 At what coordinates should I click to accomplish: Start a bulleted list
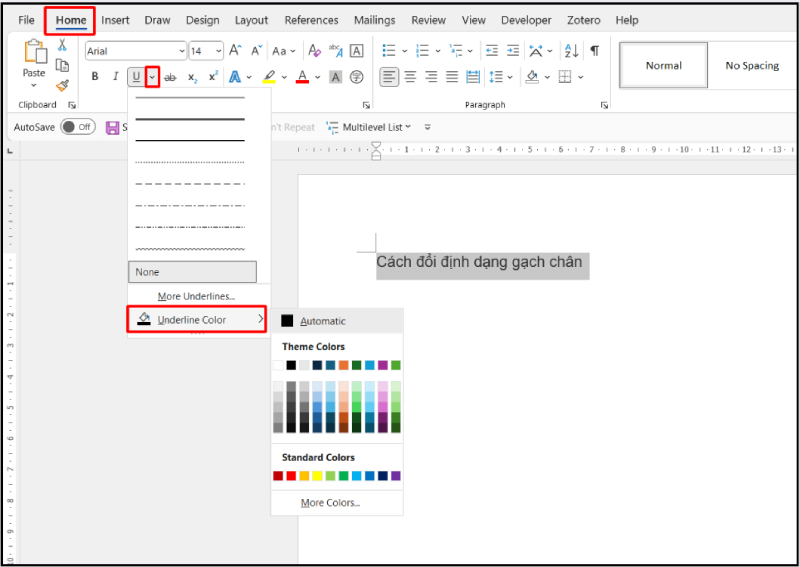389,50
